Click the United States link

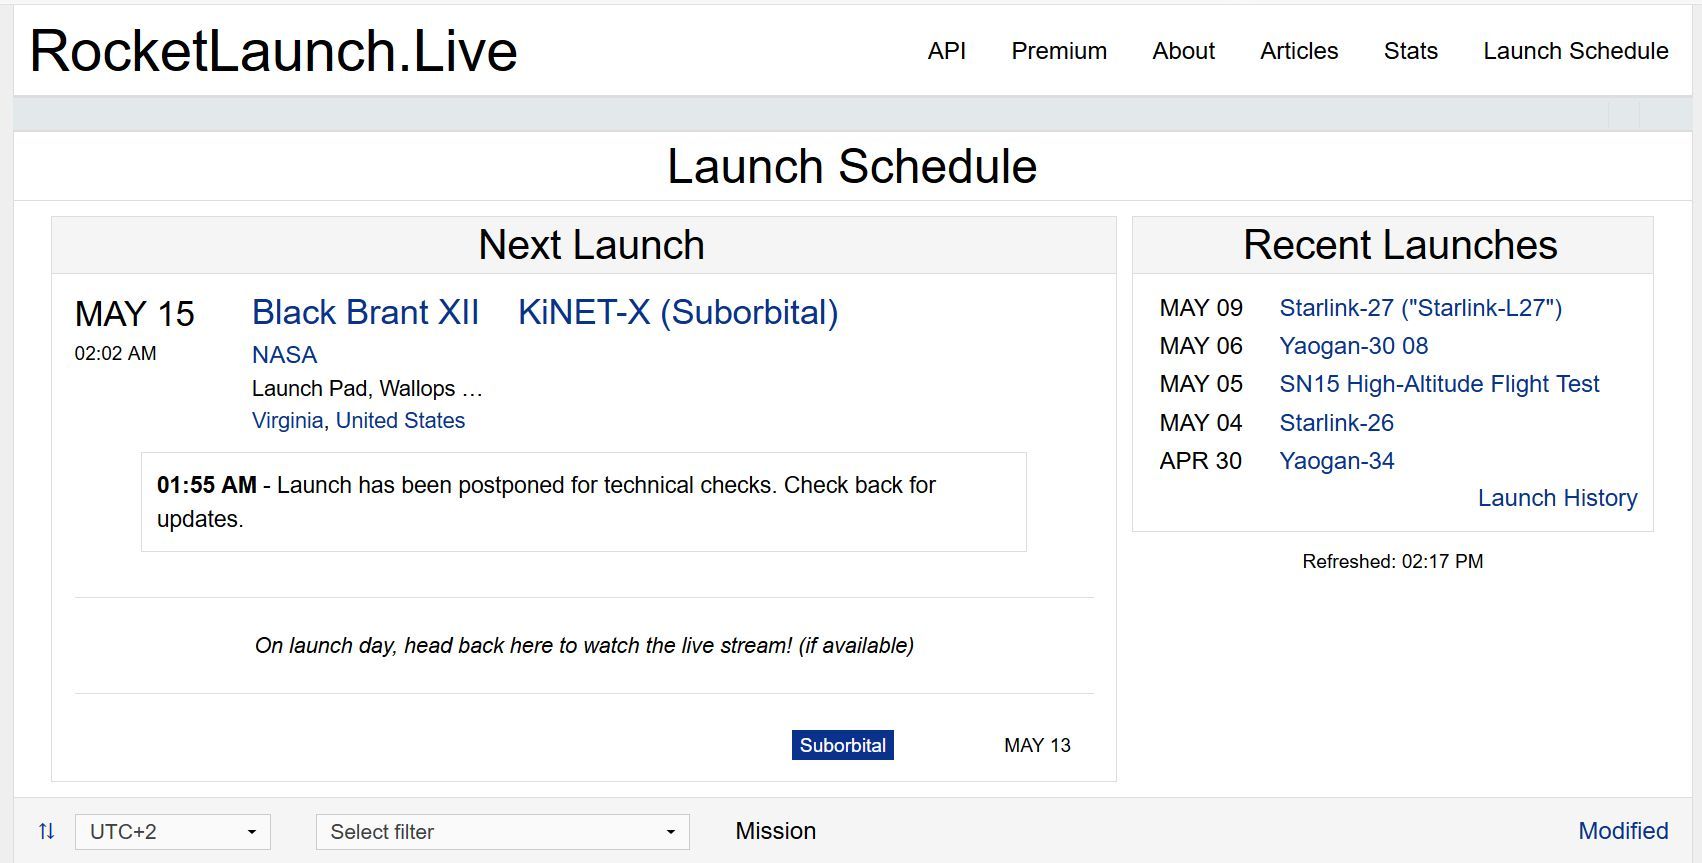click(400, 421)
